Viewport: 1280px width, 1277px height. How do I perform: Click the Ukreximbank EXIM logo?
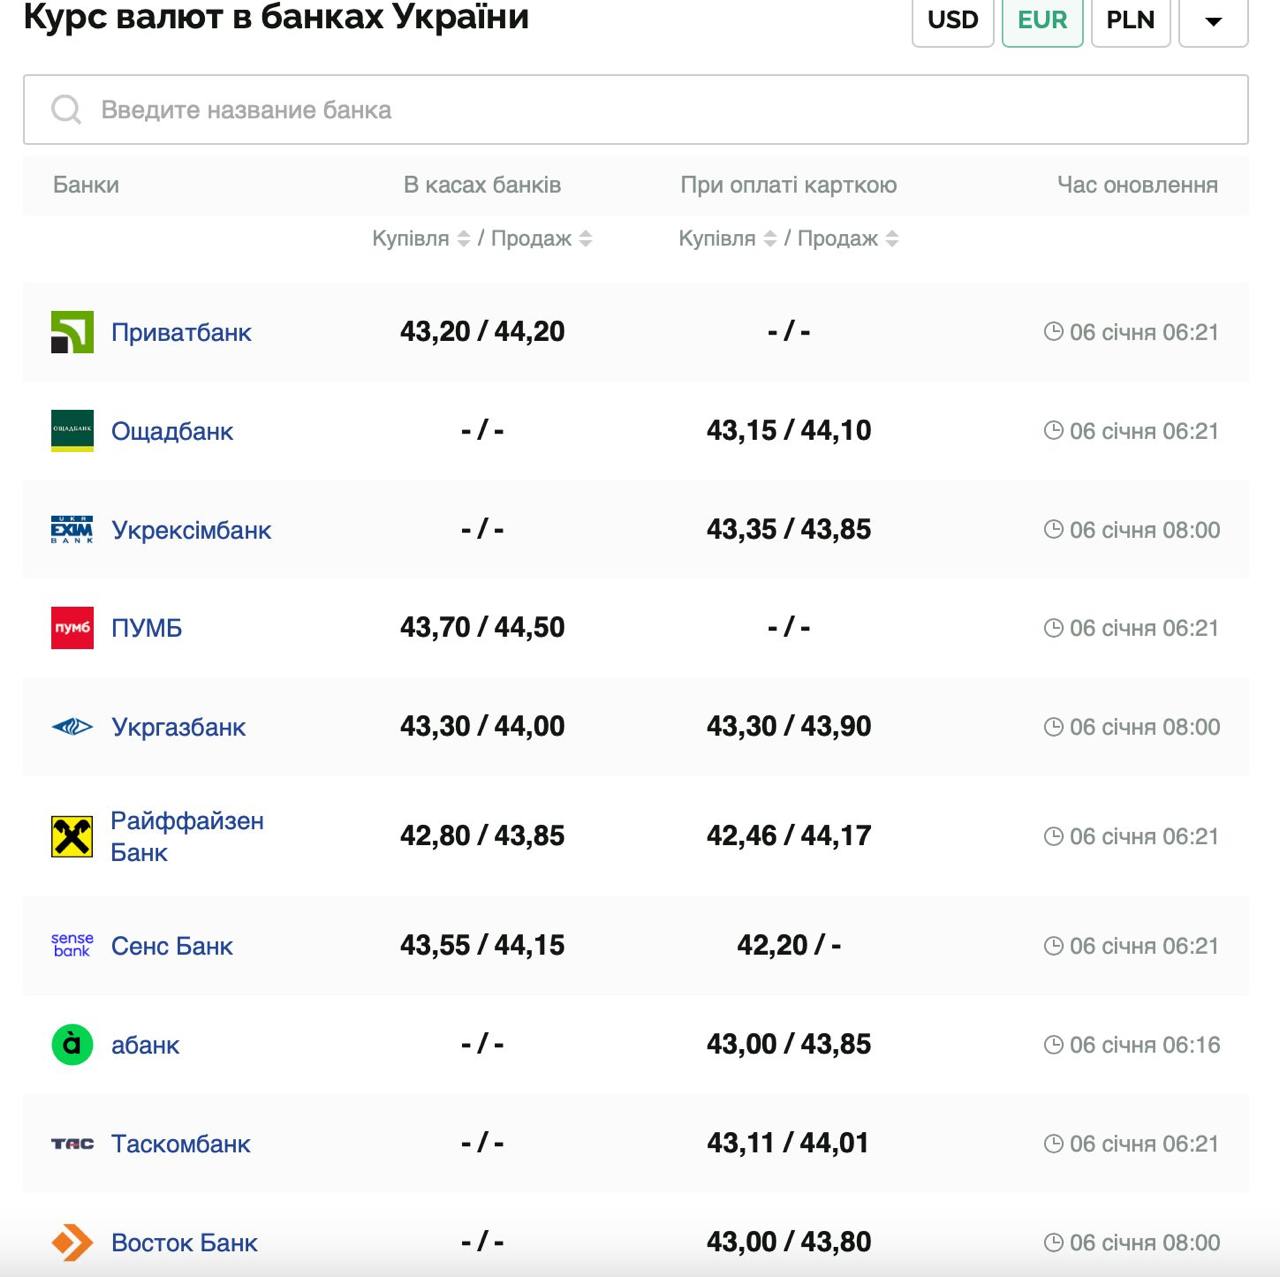click(72, 530)
